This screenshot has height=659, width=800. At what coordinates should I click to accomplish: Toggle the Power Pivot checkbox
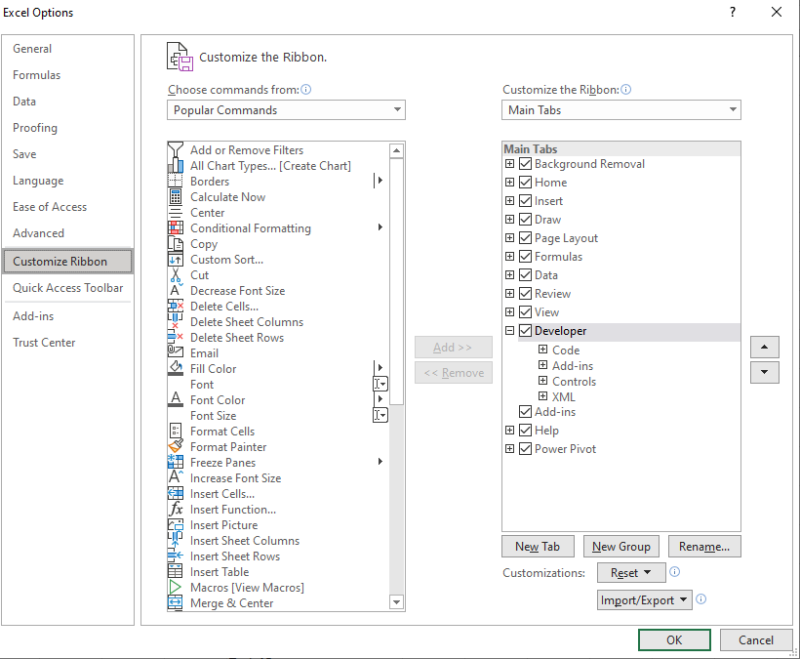[525, 448]
